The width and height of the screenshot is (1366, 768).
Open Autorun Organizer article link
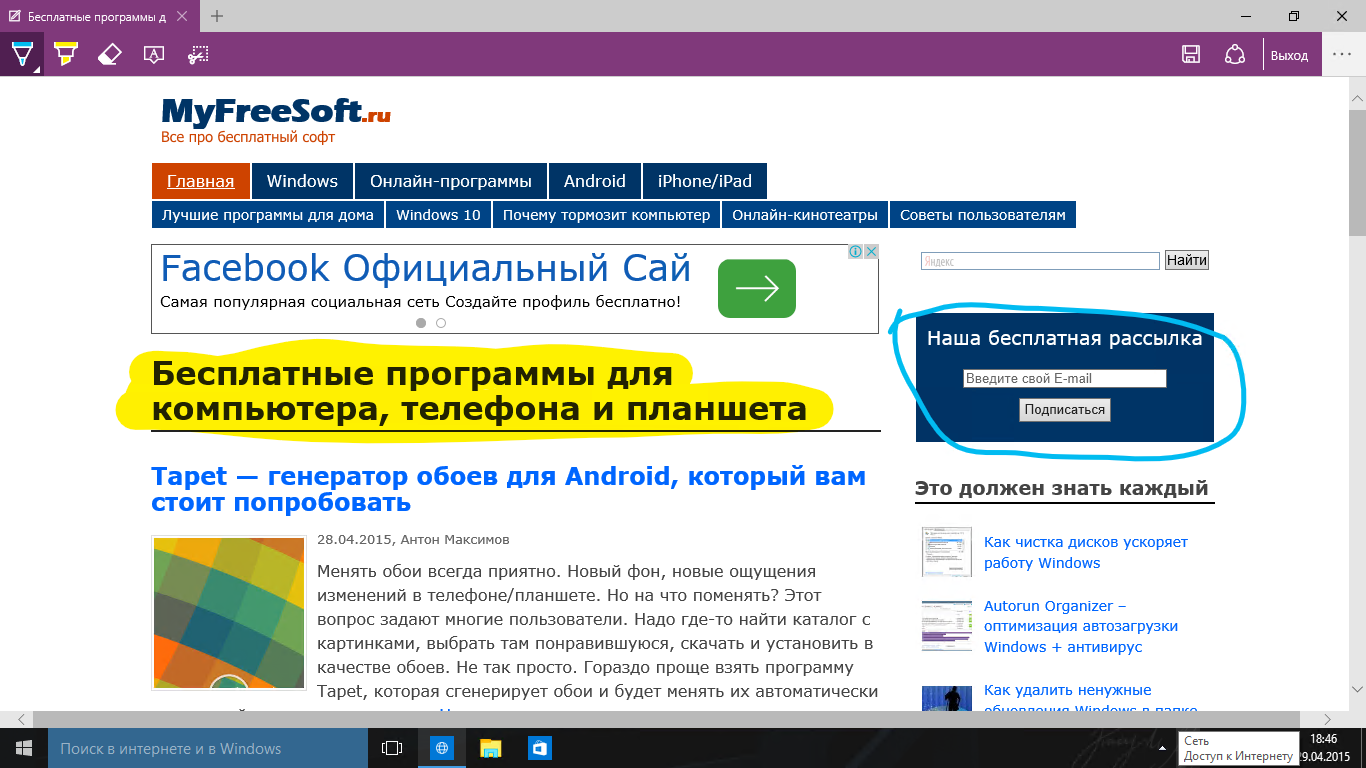(x=1081, y=626)
